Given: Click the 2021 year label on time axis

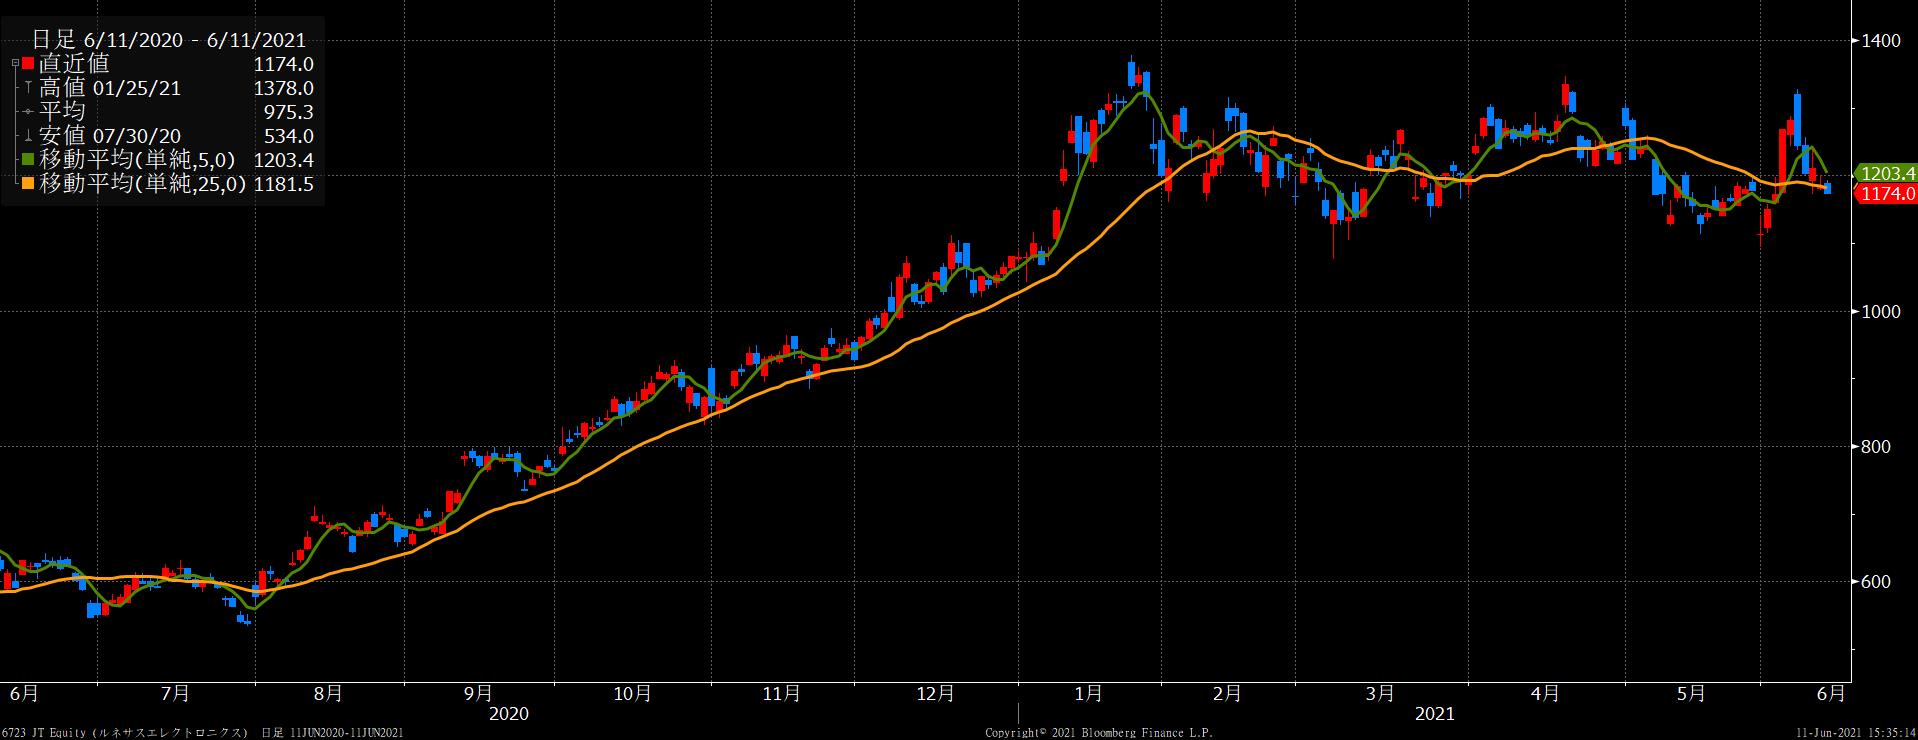Looking at the screenshot, I should tap(1434, 714).
